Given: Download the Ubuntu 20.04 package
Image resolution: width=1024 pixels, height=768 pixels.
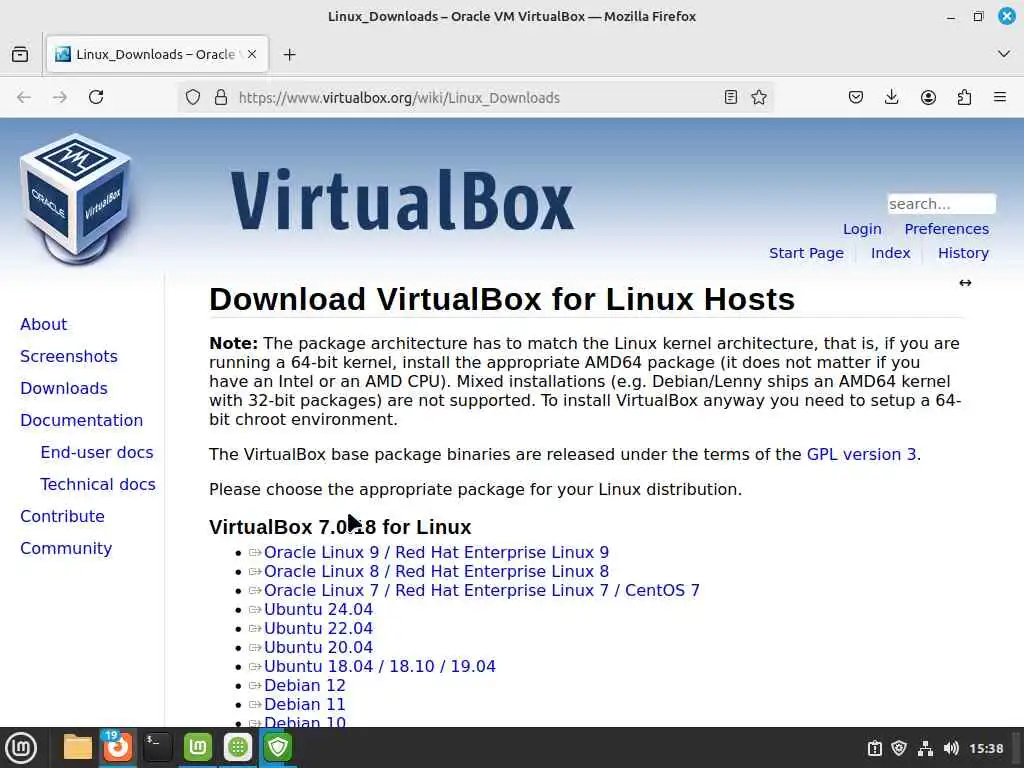Looking at the screenshot, I should [x=319, y=647].
